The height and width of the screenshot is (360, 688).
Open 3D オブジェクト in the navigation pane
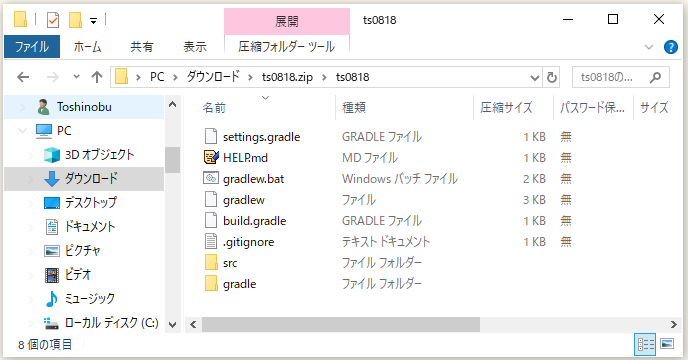(99, 155)
